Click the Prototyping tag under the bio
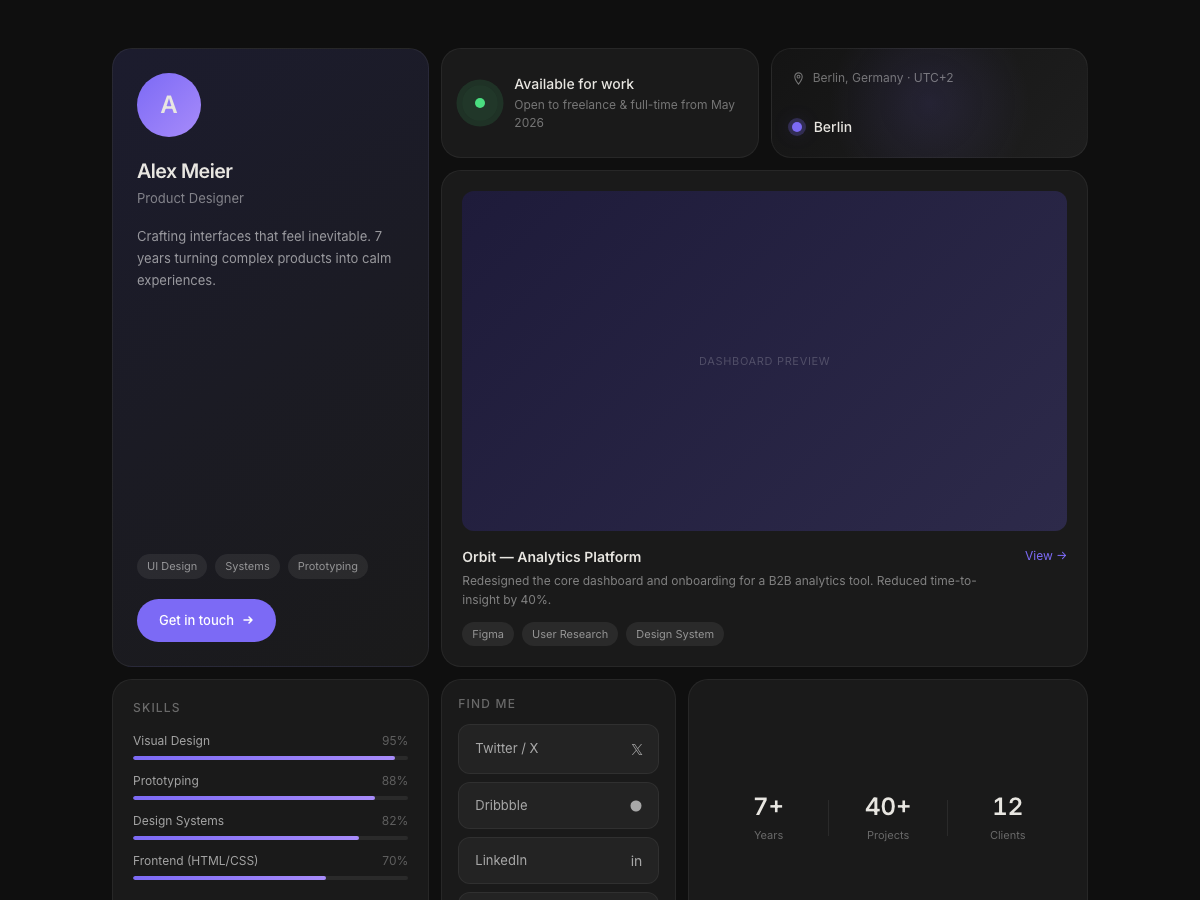The height and width of the screenshot is (900, 1200). tap(328, 566)
